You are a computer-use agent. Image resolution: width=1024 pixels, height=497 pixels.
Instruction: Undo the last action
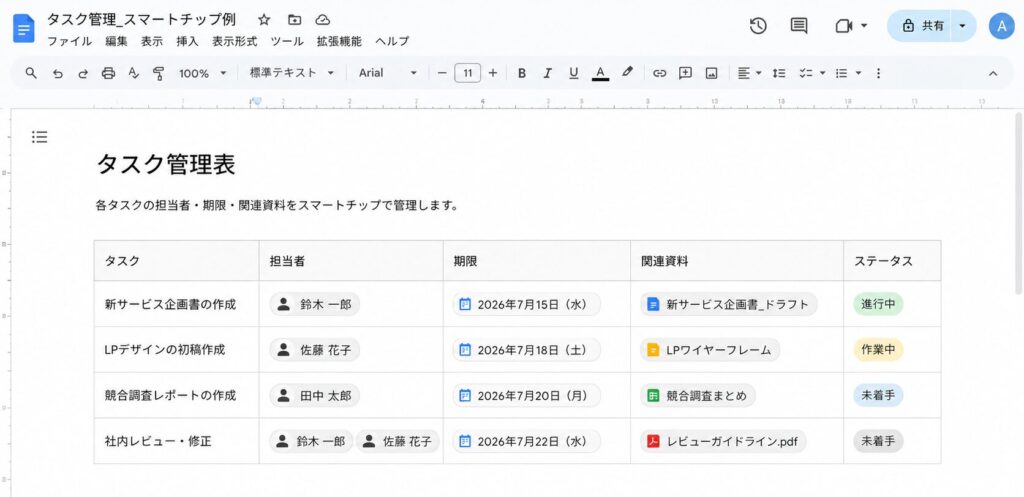coord(57,73)
